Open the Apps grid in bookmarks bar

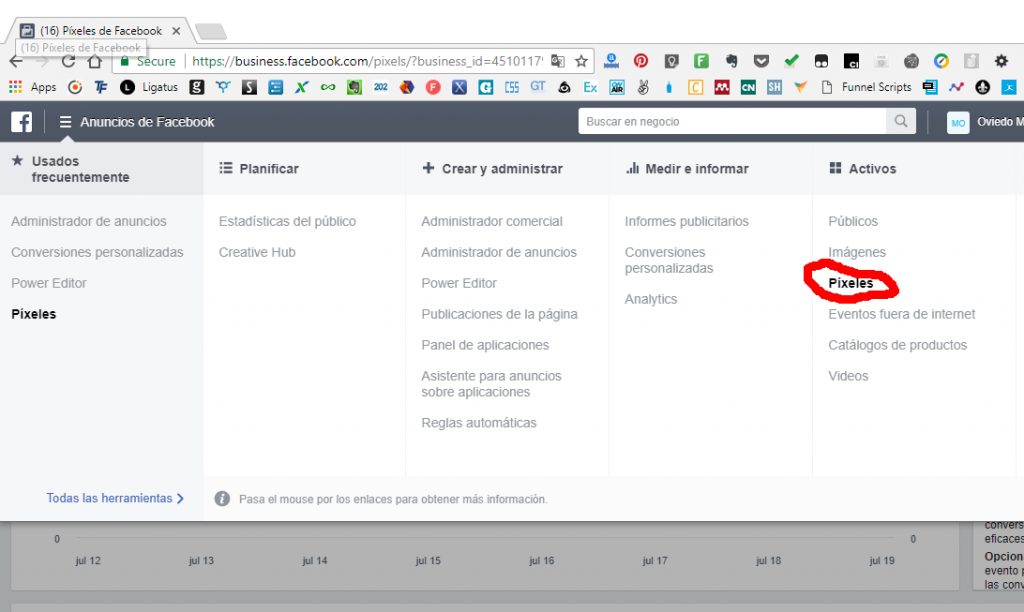click(33, 87)
